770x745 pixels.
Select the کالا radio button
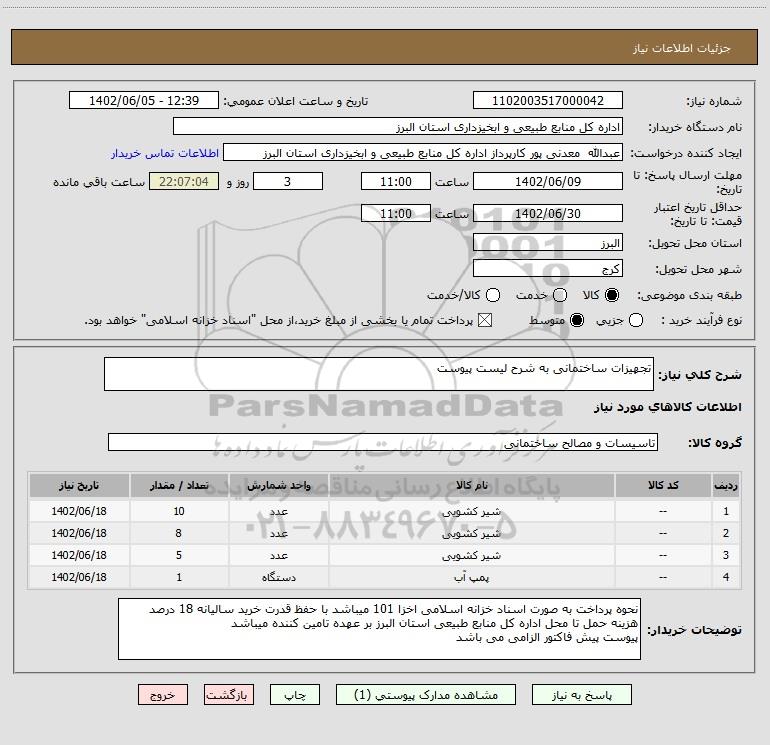[x=612, y=295]
